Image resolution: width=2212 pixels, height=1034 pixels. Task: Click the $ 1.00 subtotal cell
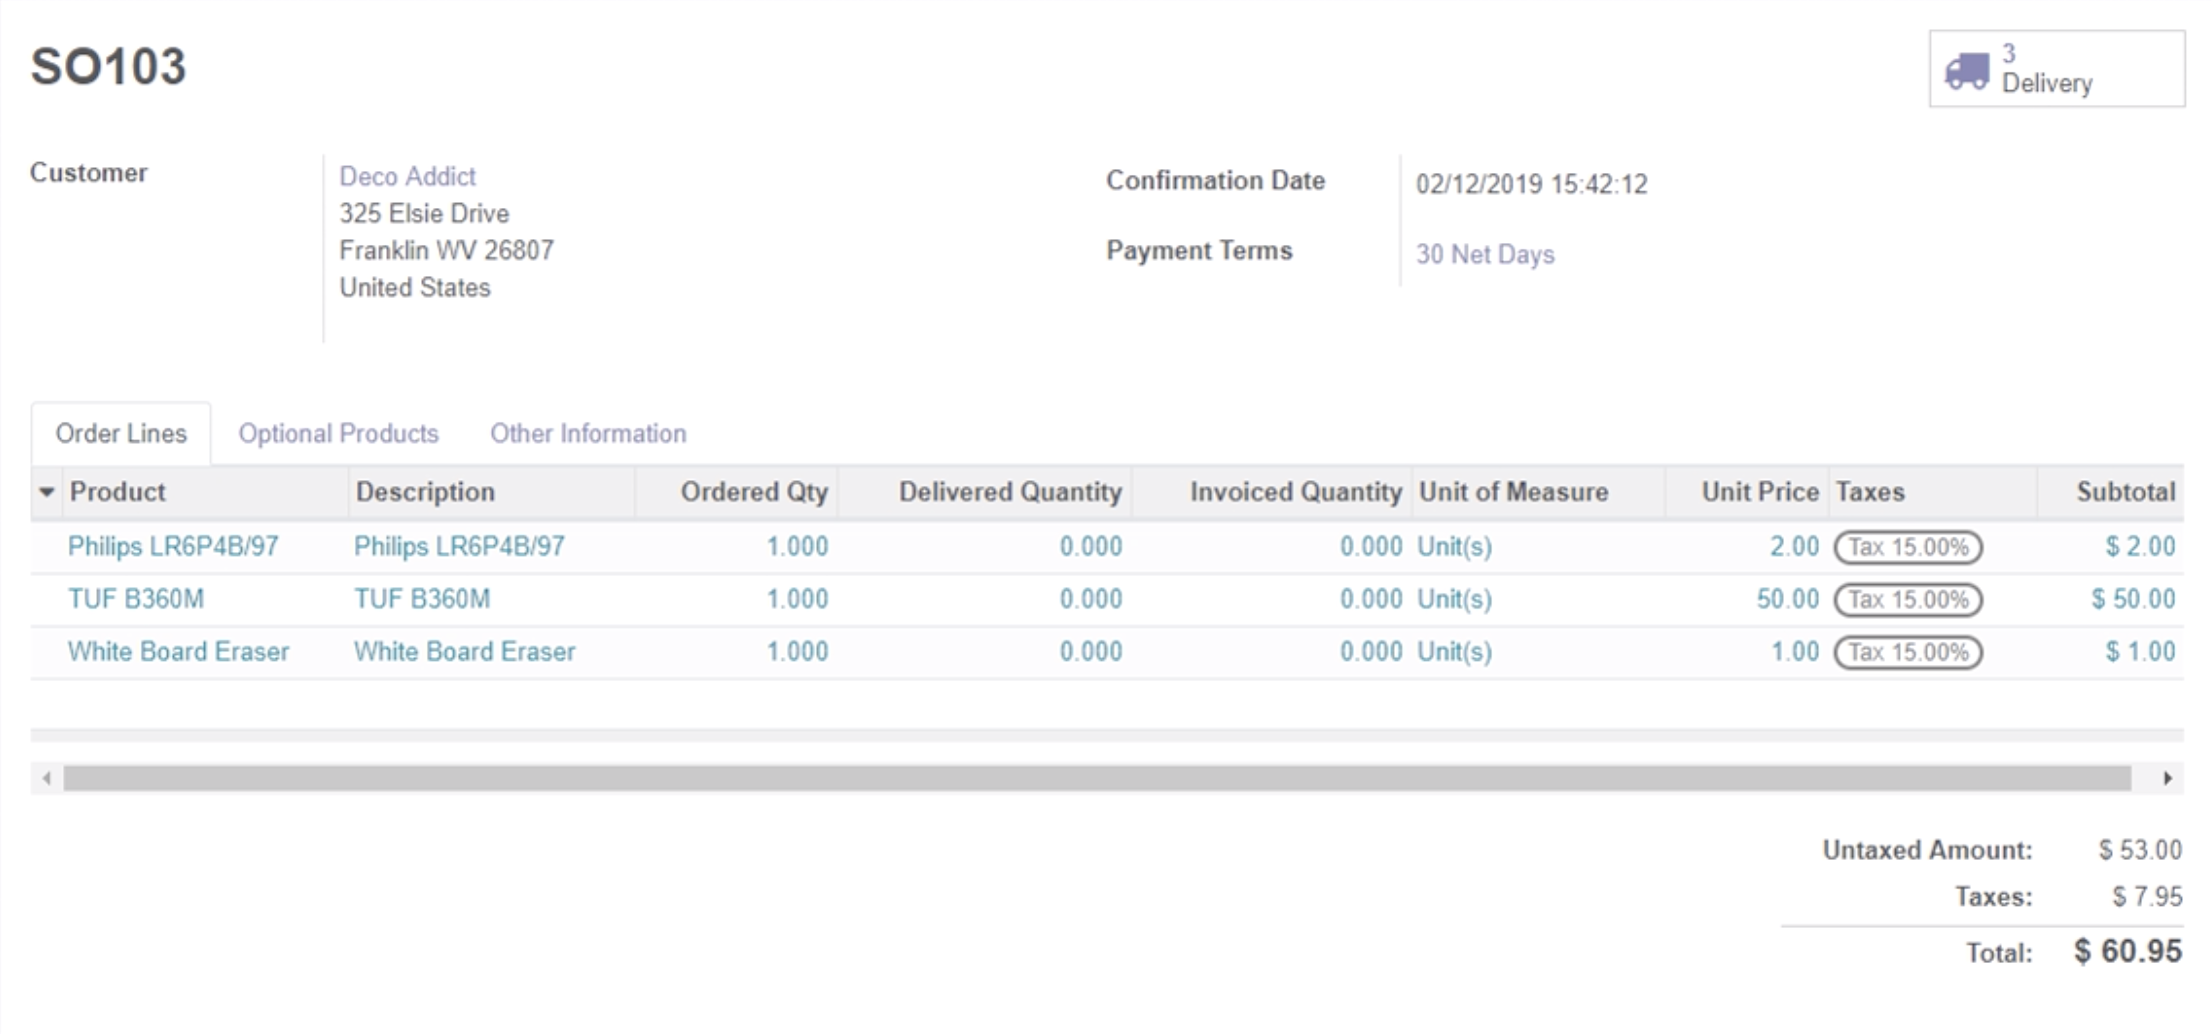coord(2140,652)
